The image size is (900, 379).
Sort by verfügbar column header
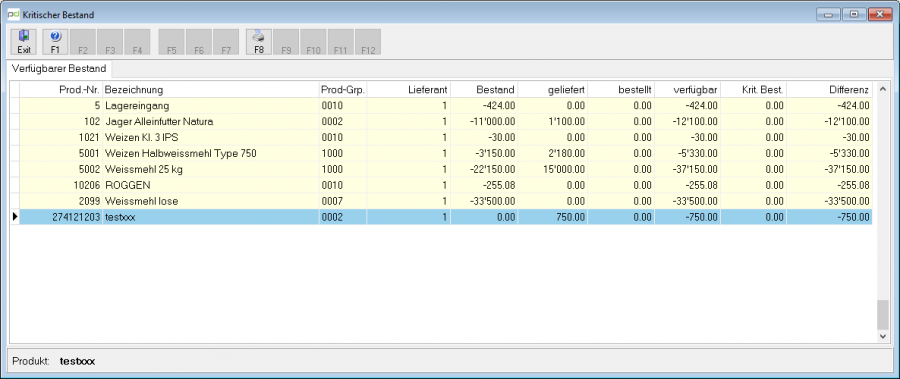(x=688, y=90)
